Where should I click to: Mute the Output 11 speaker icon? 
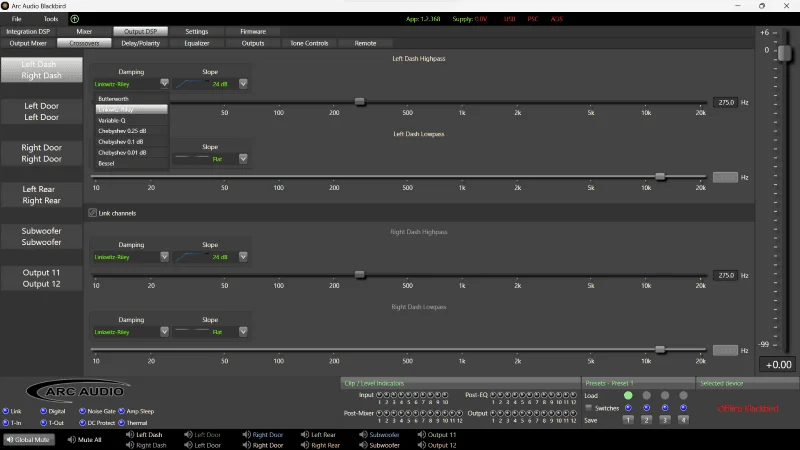(x=421, y=435)
